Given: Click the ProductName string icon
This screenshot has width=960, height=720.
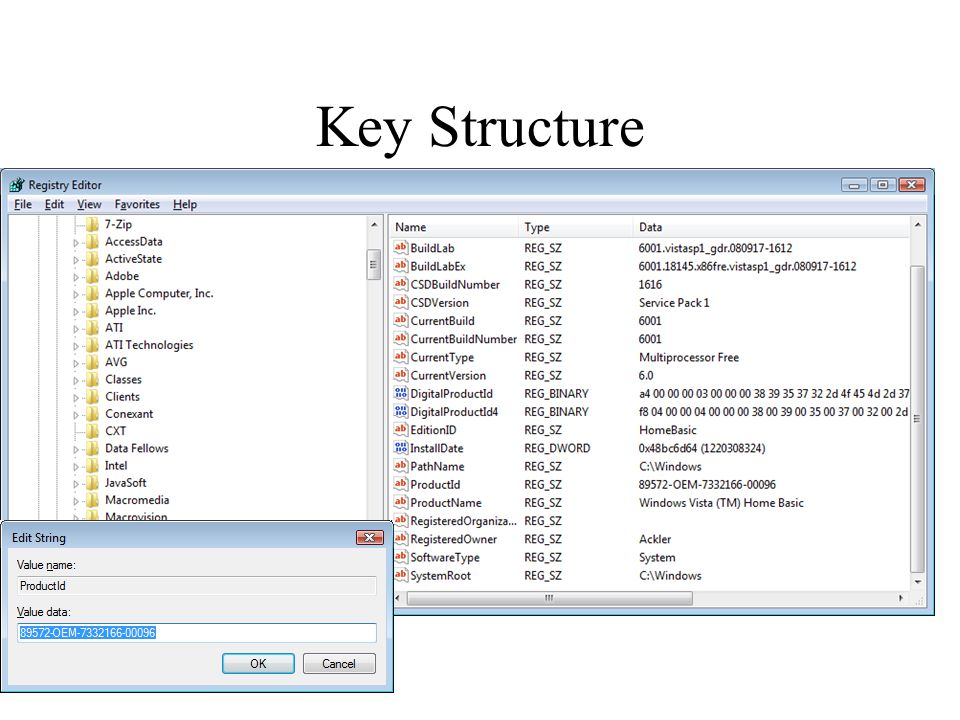Looking at the screenshot, I should pyautogui.click(x=400, y=502).
